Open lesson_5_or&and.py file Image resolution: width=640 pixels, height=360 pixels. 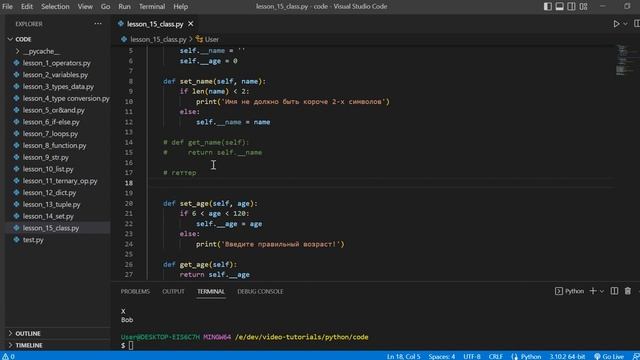tap(53, 110)
